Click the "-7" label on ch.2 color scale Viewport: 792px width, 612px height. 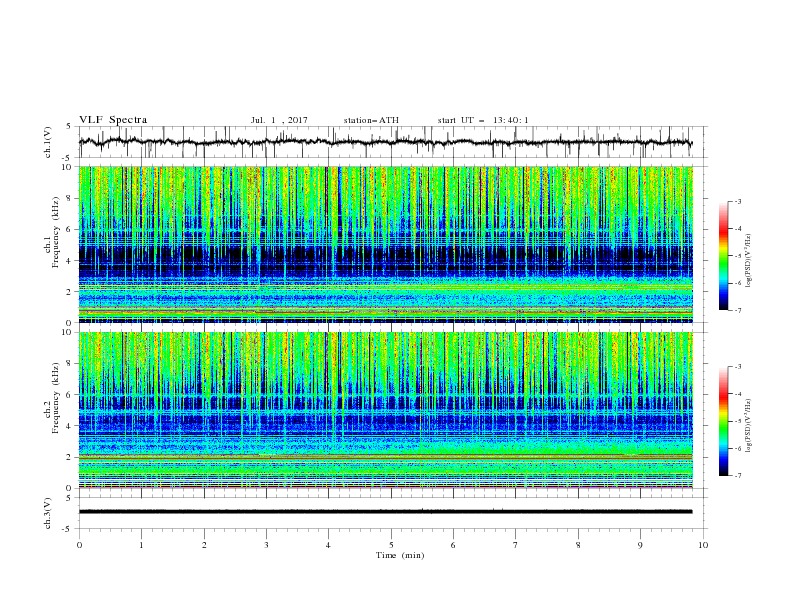(x=738, y=476)
